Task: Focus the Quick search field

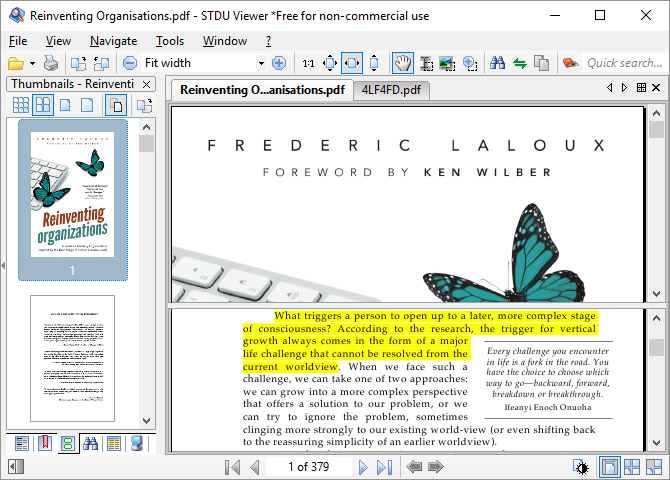Action: click(624, 63)
